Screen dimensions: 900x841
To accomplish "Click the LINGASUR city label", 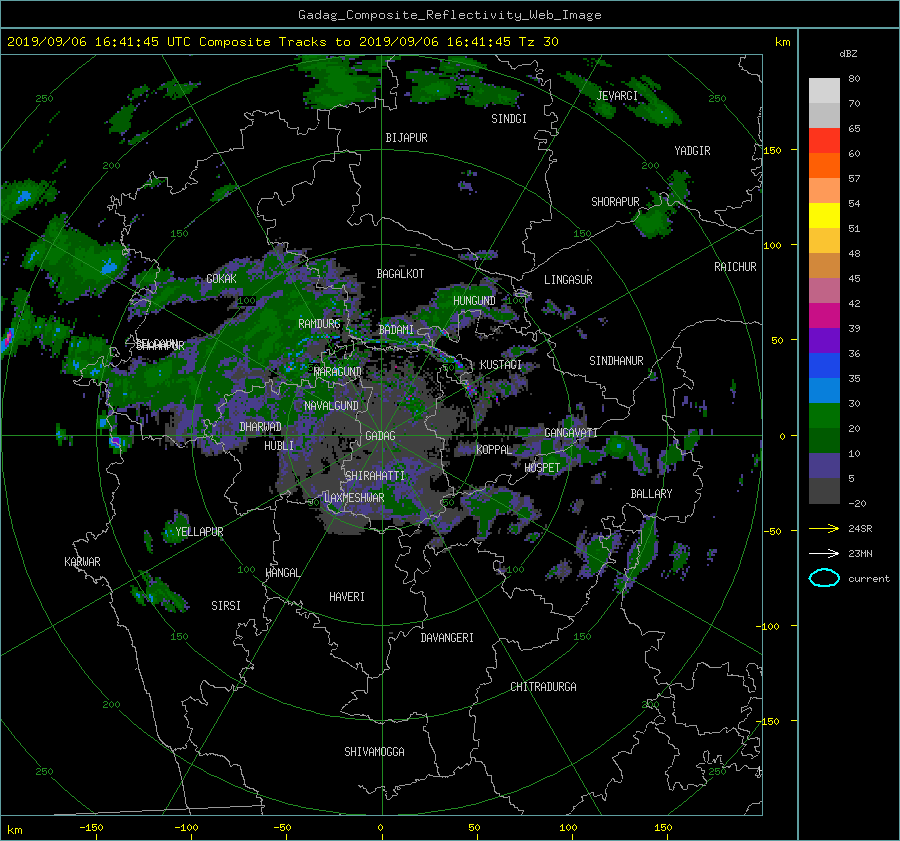I will click(x=568, y=280).
